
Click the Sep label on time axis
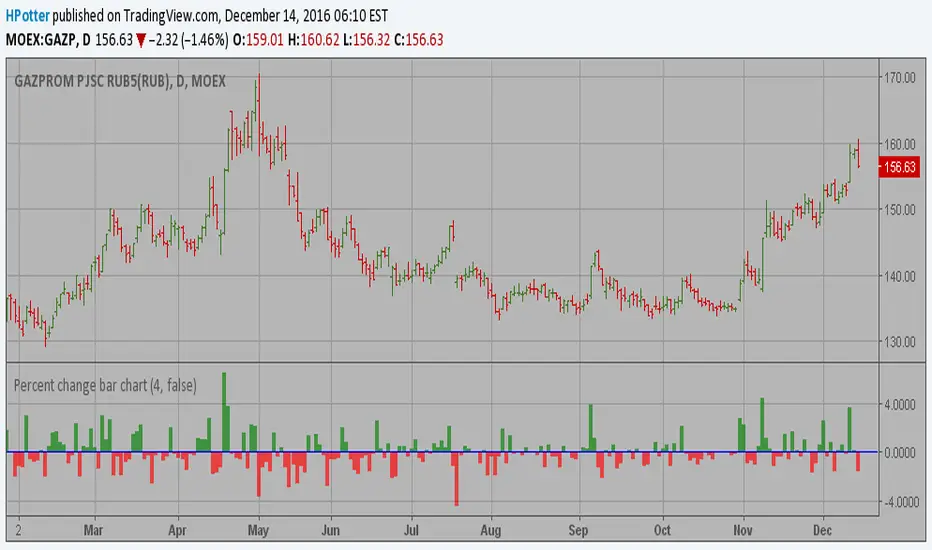tap(578, 530)
